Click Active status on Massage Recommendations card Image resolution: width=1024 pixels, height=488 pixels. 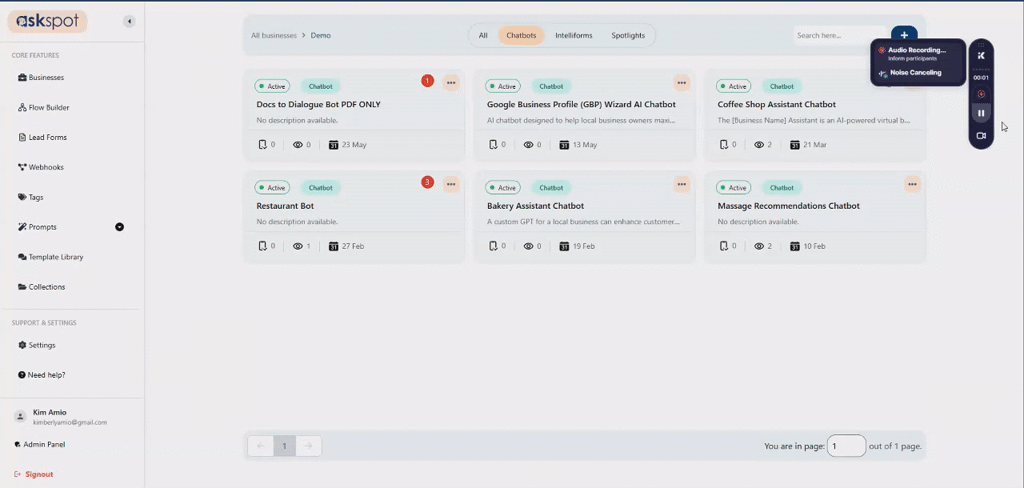733,187
